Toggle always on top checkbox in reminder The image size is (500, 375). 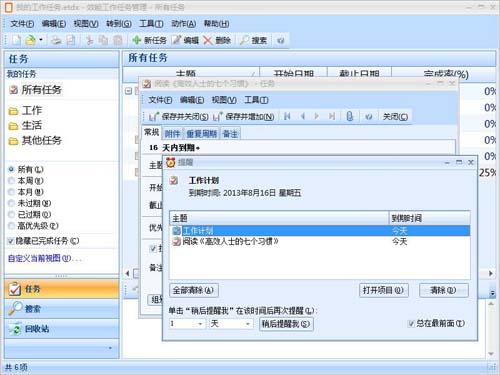411,323
